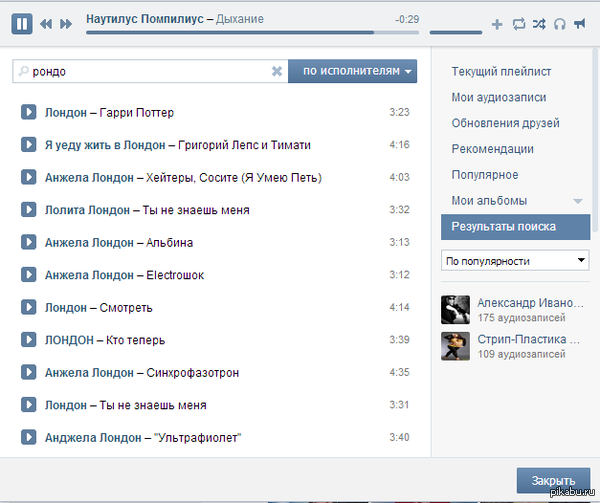Play Анжела Лондон – Альбина

click(x=29, y=242)
